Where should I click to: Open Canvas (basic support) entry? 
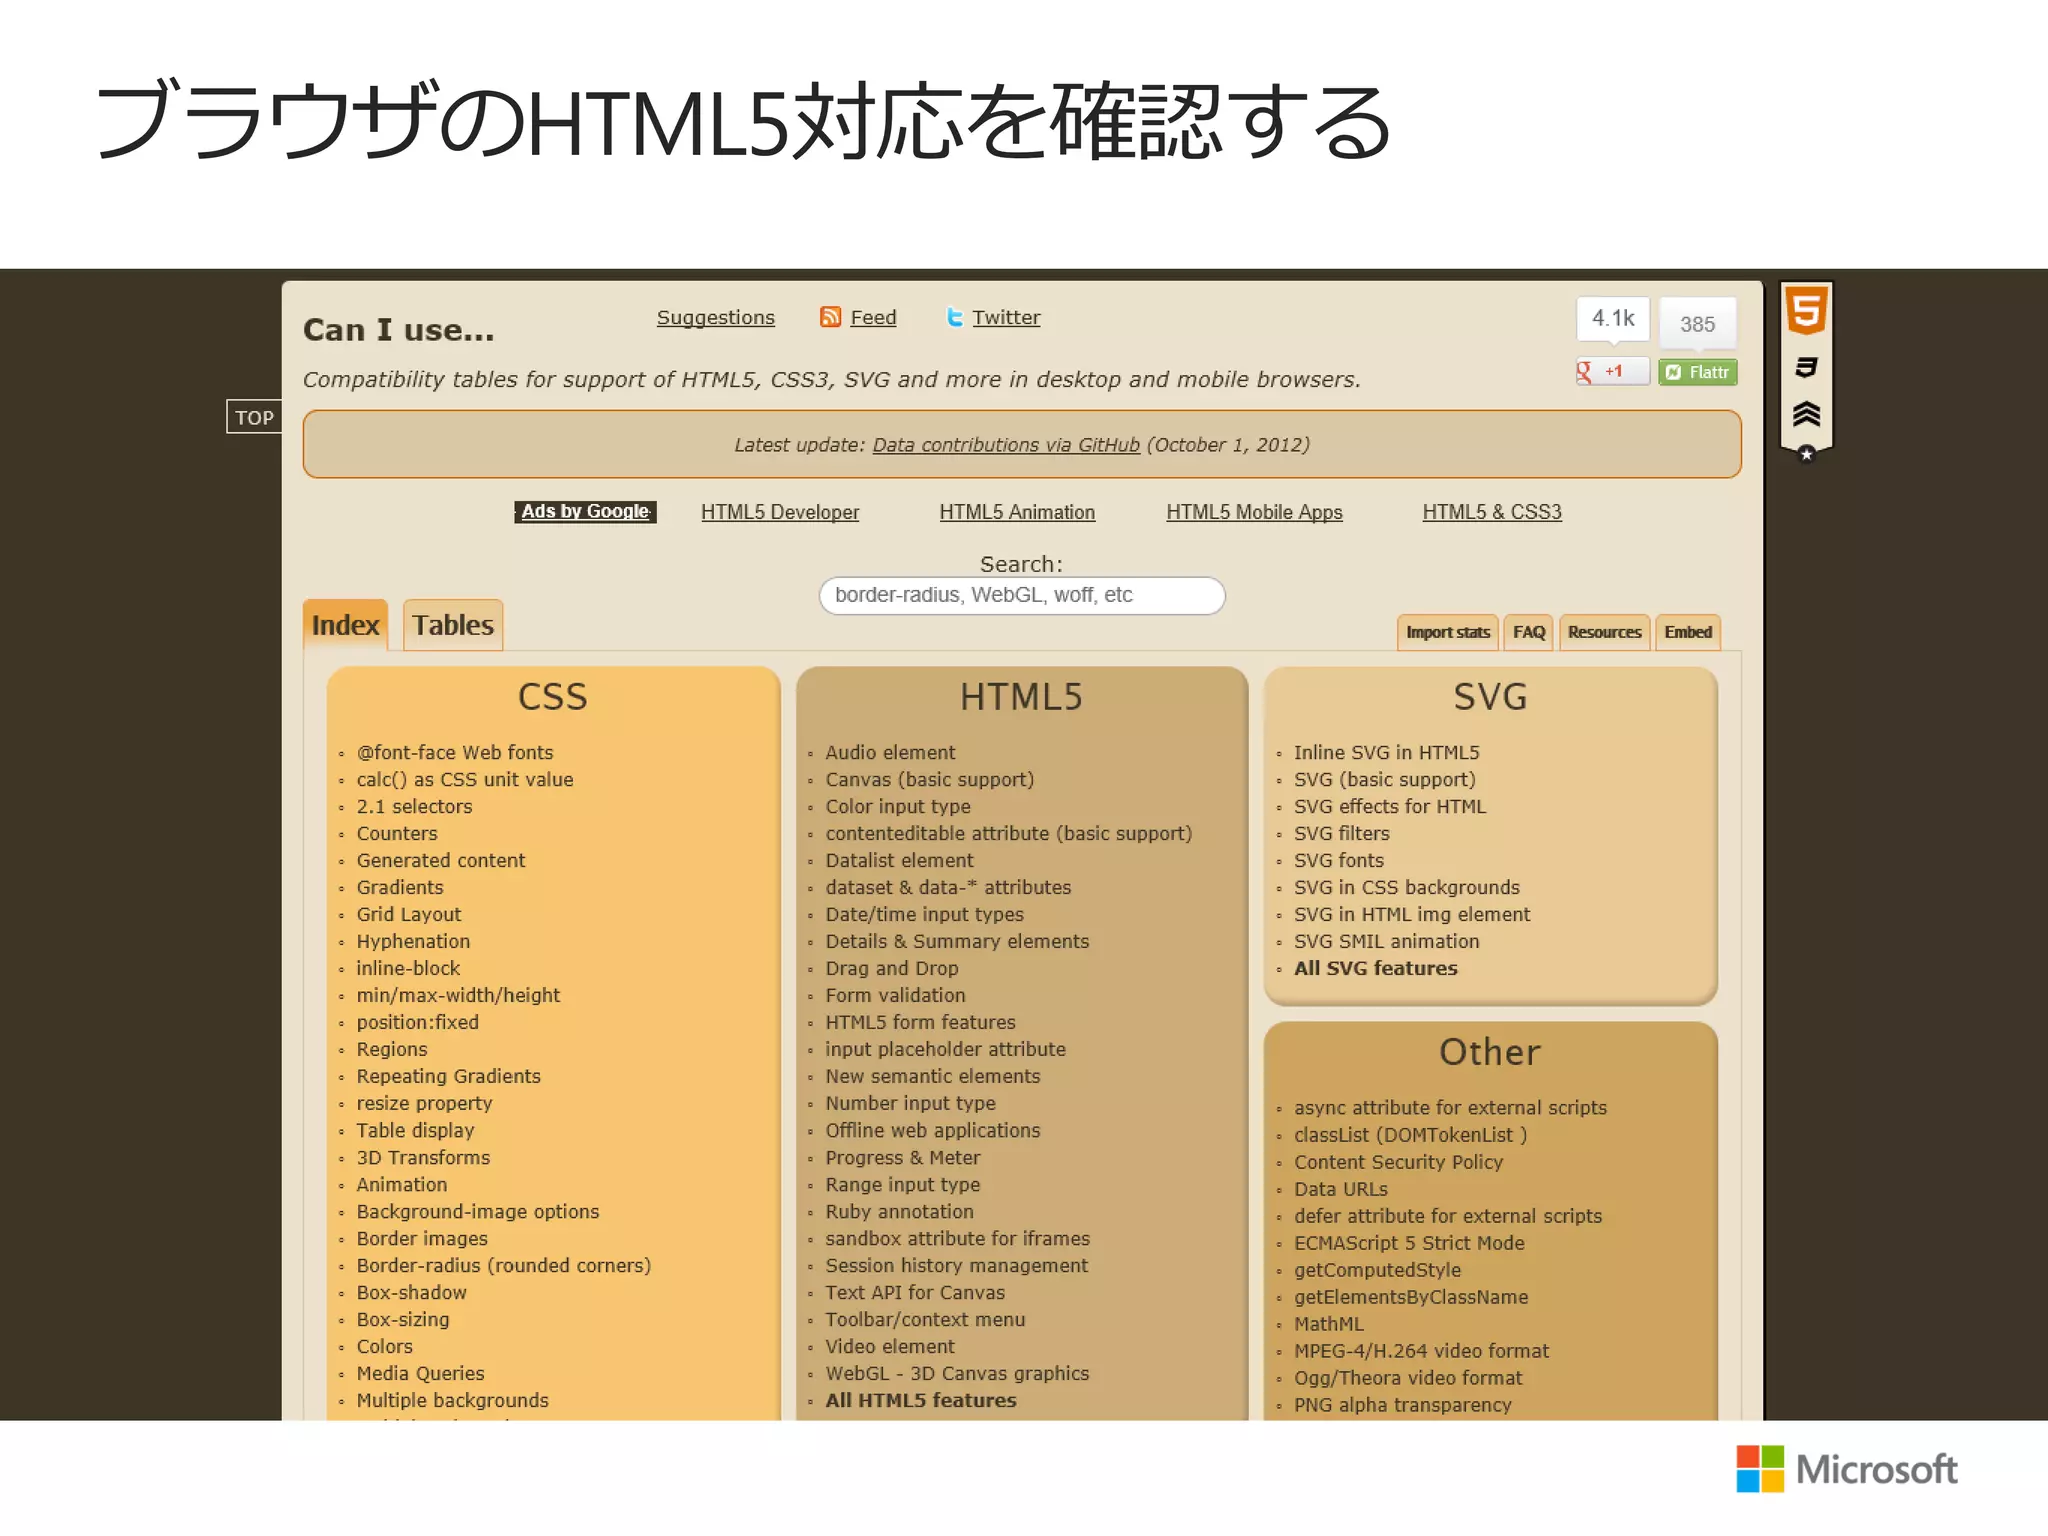929,779
